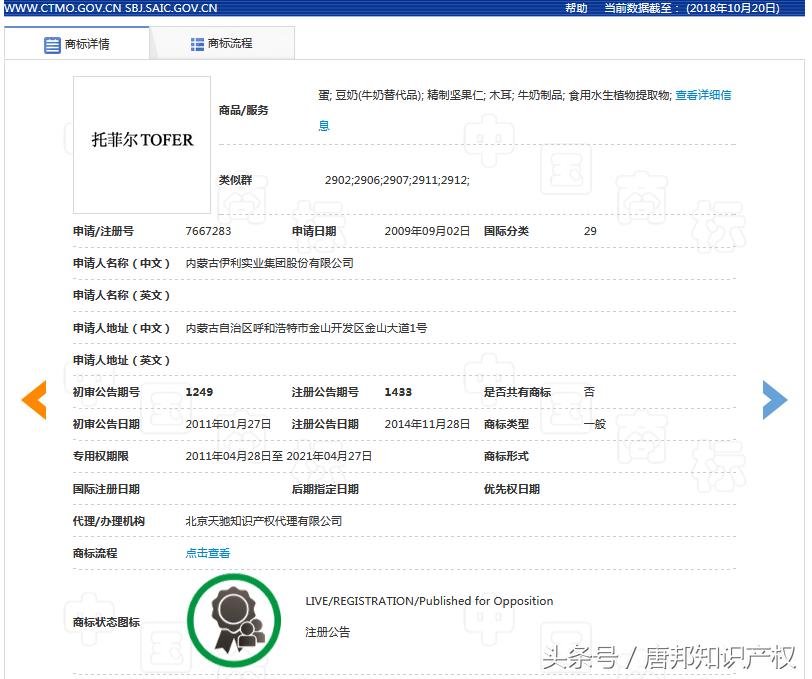Click the 托菲尔 TOFER trademark image
Image resolution: width=812 pixels, height=679 pixels.
[x=140, y=143]
